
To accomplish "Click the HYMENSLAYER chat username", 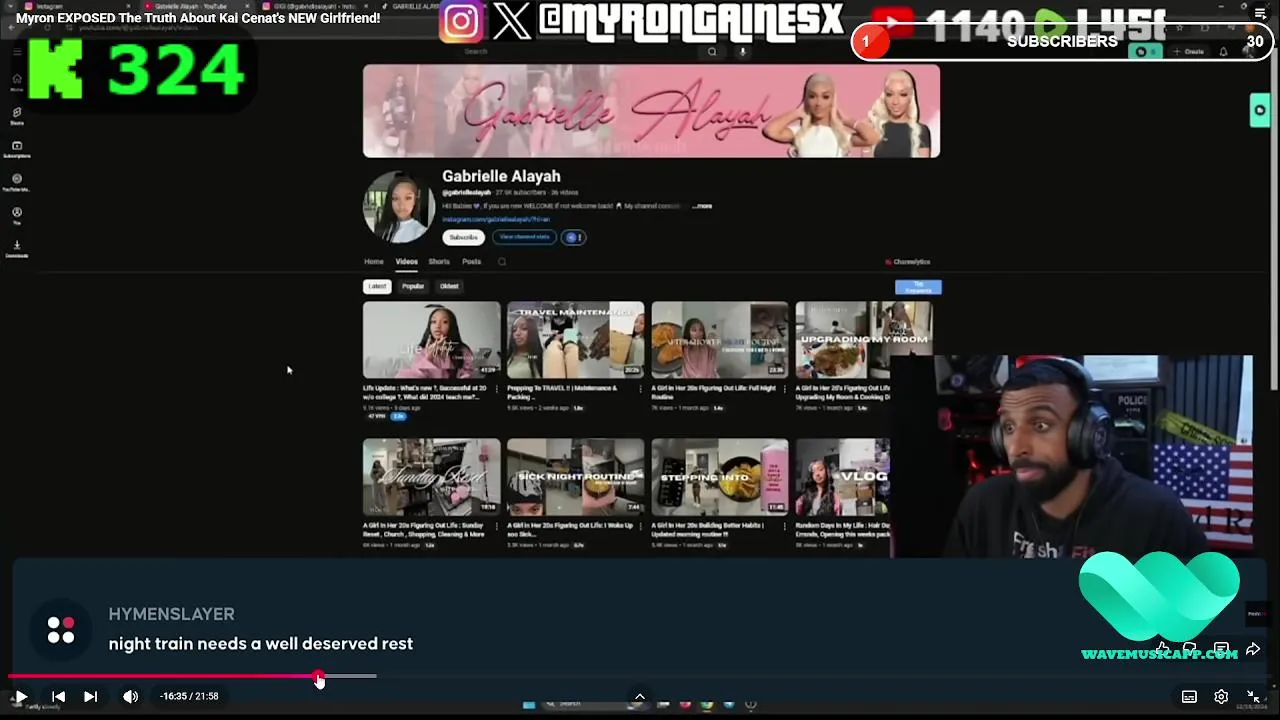I will [171, 614].
